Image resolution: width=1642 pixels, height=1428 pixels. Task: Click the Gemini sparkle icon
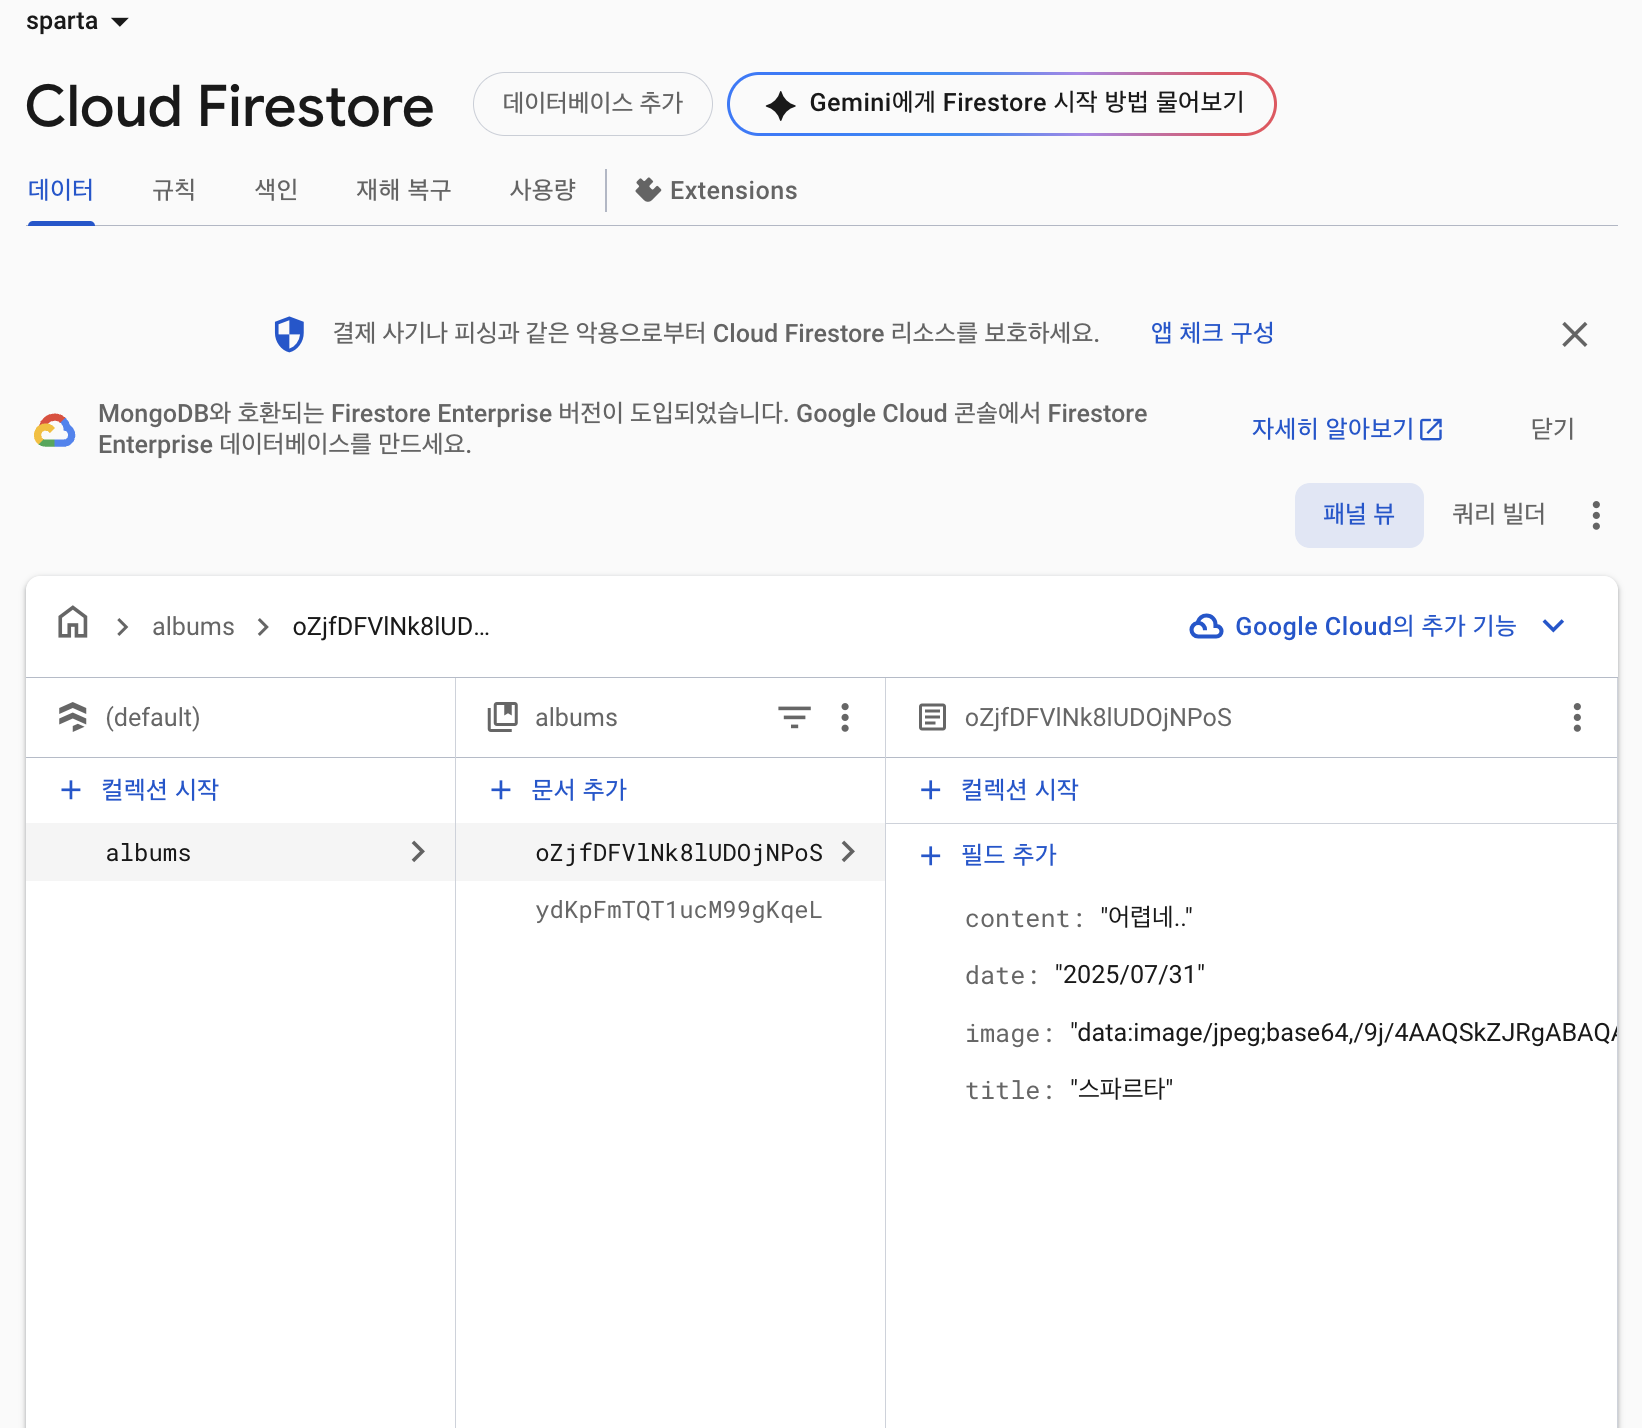780,104
